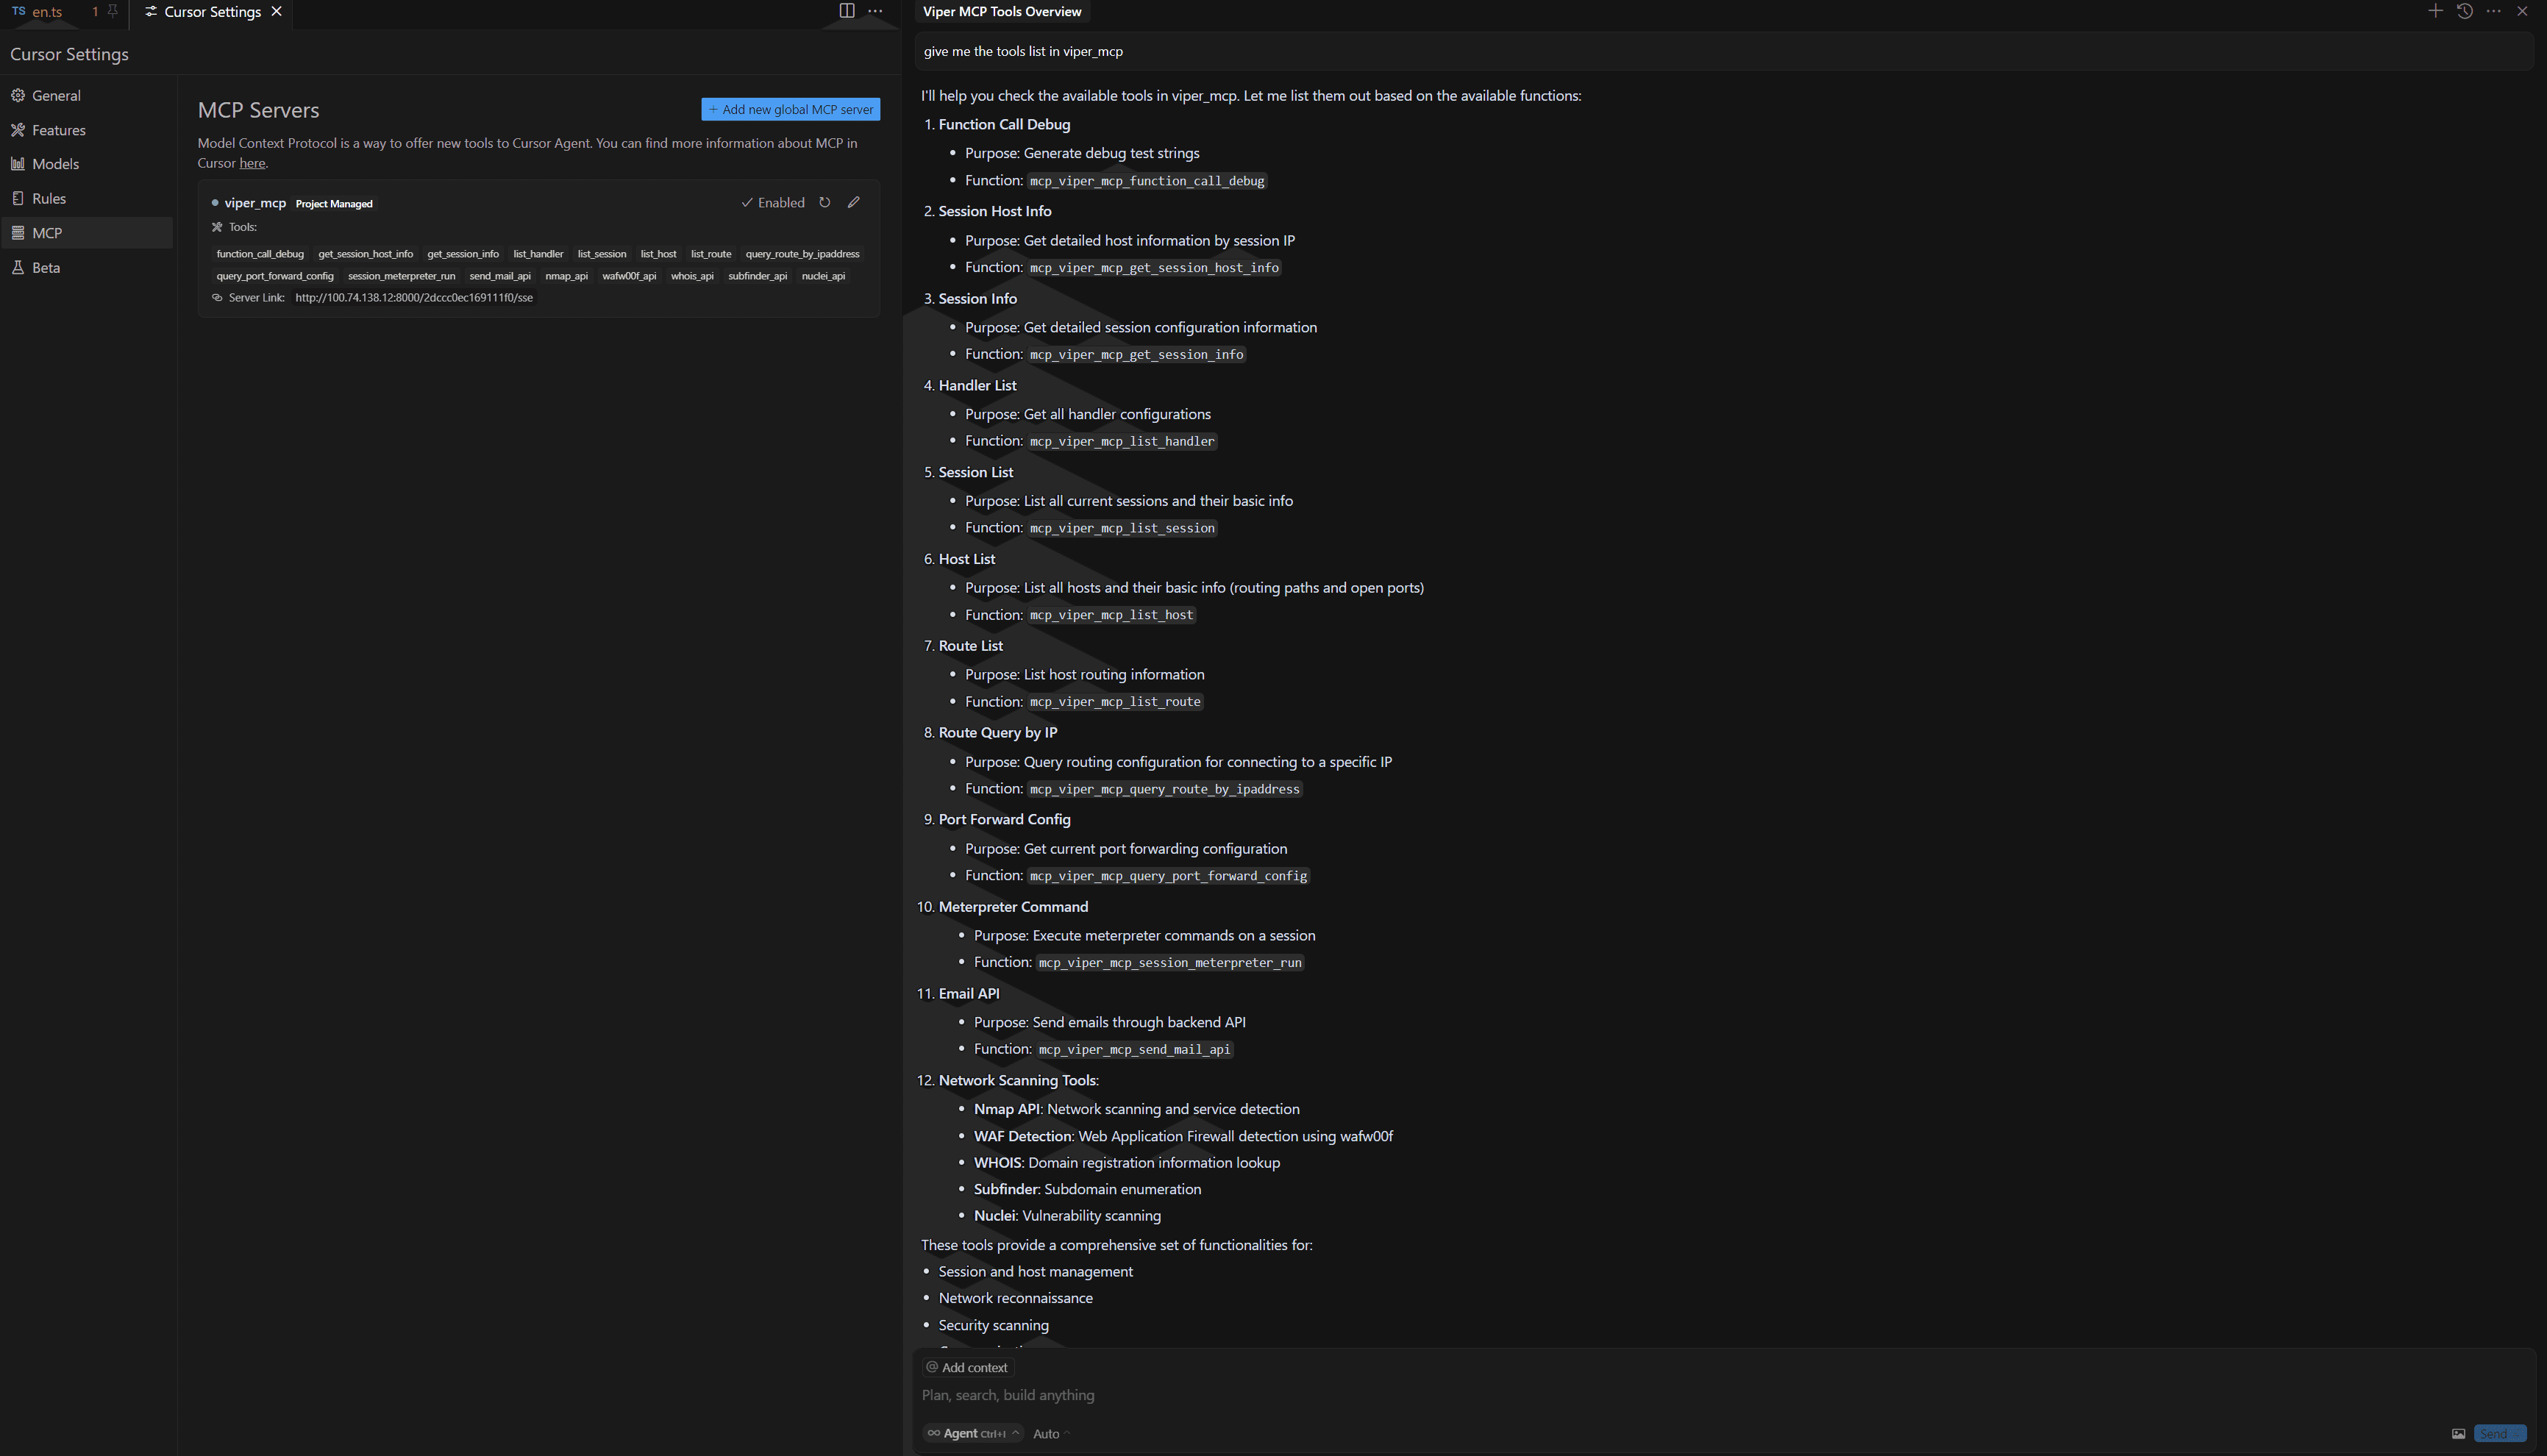
Task: Open chat panel more options ellipsis
Action: pyautogui.click(x=2493, y=11)
